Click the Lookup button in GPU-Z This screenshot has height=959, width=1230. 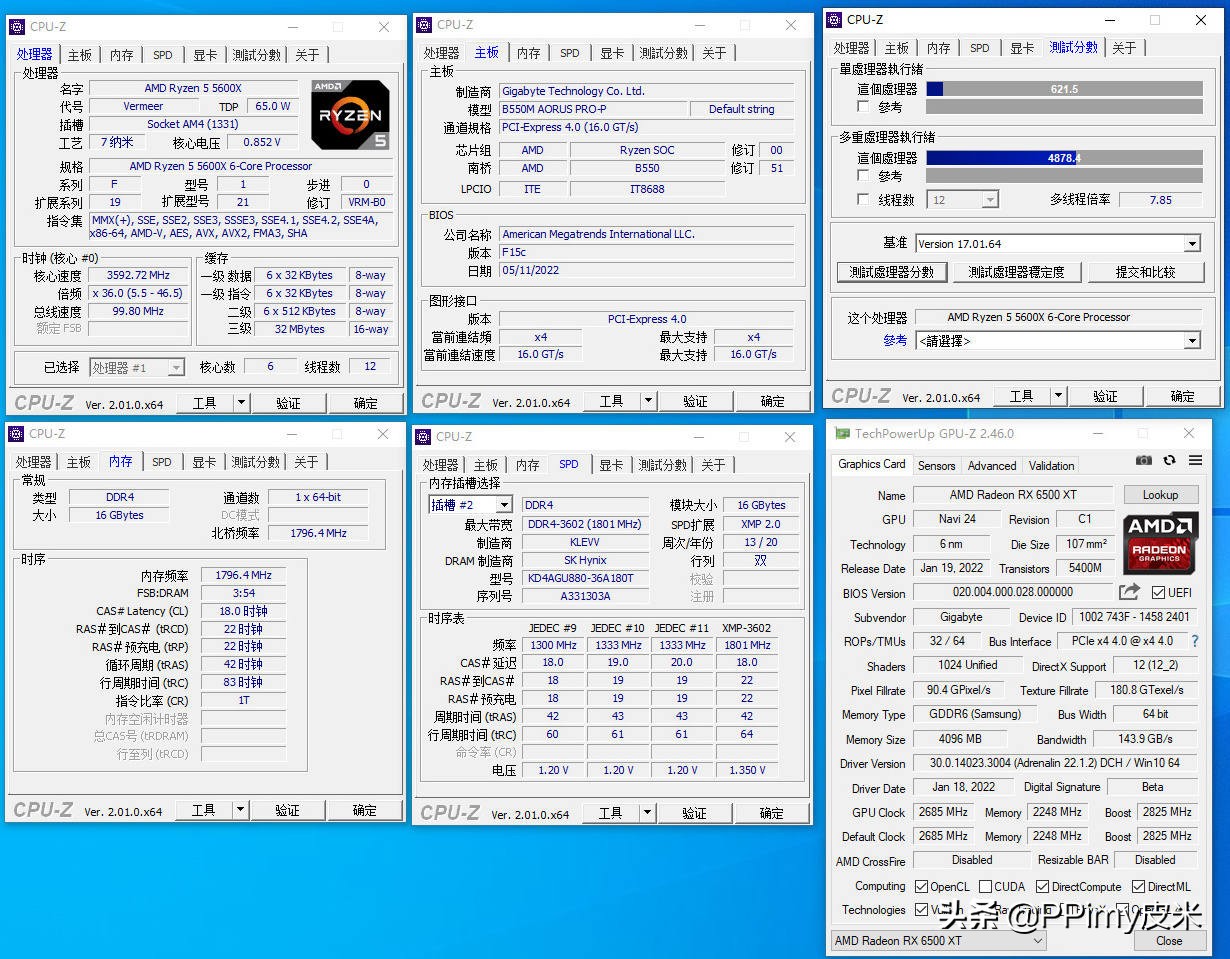1160,494
